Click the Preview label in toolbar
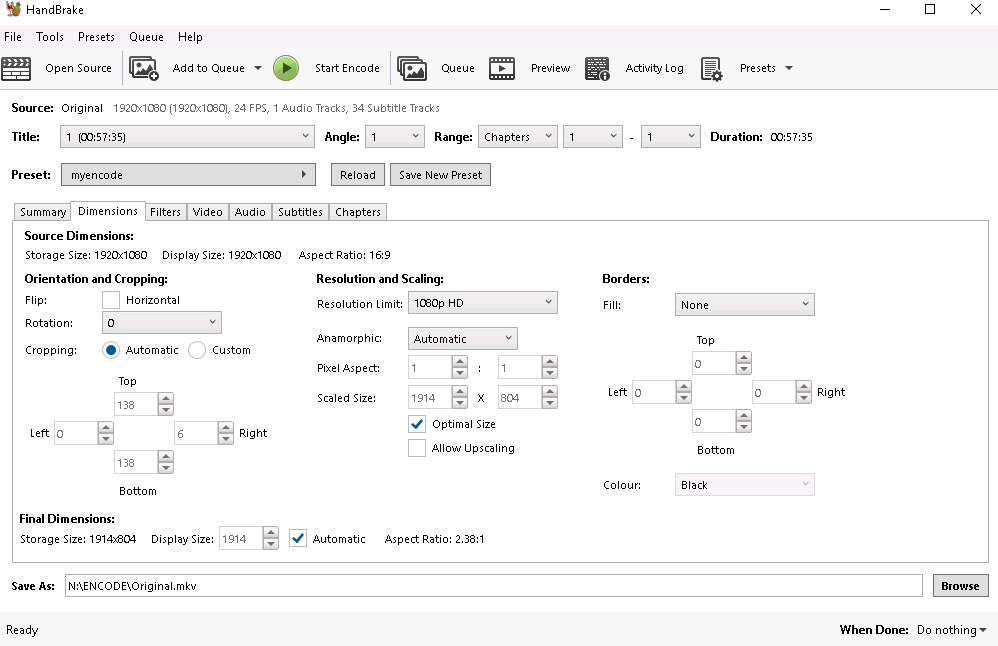Image resolution: width=998 pixels, height=646 pixels. pyautogui.click(x=551, y=68)
